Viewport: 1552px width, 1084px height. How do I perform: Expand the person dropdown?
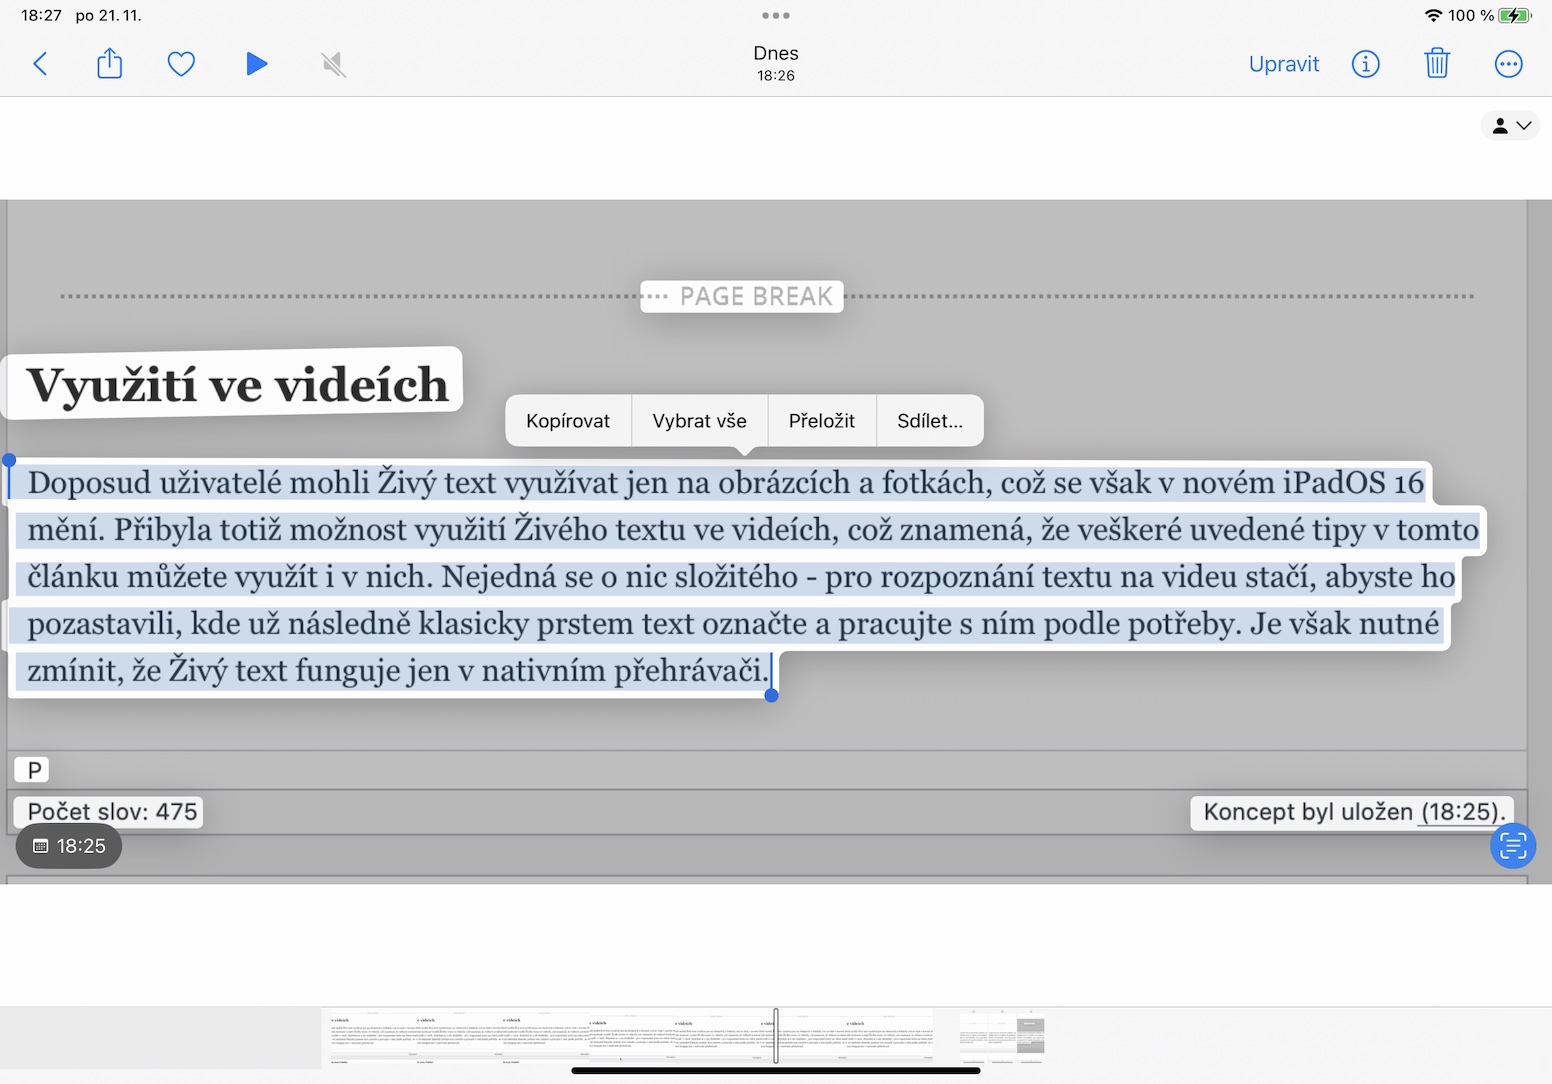(1510, 126)
